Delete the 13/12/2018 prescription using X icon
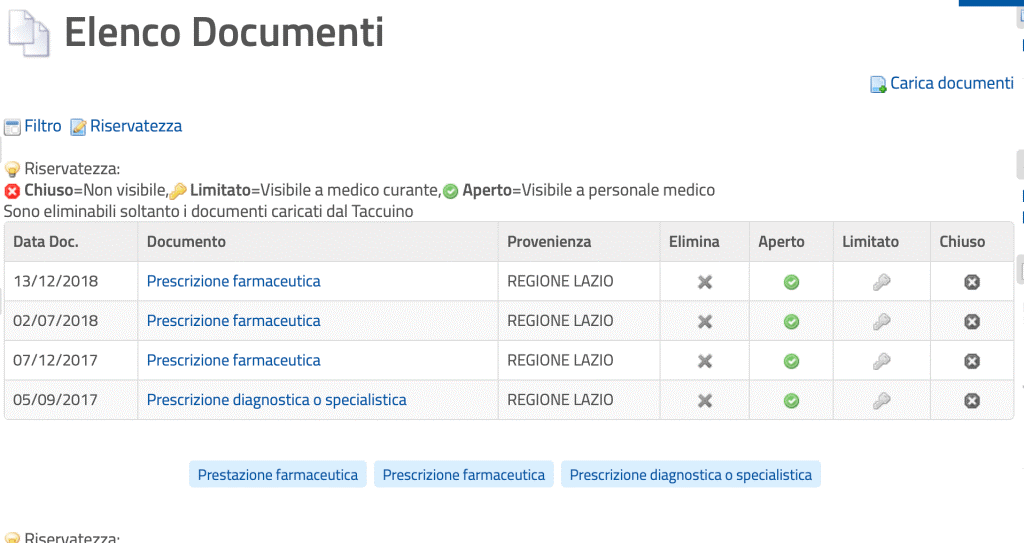This screenshot has height=543, width=1024. click(x=705, y=282)
